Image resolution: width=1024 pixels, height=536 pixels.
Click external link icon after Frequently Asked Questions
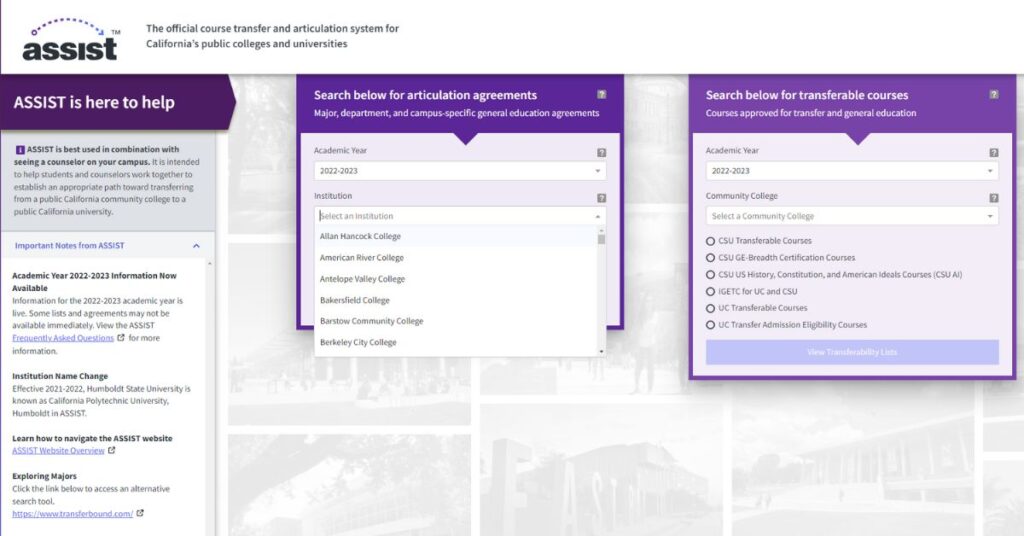pos(121,338)
